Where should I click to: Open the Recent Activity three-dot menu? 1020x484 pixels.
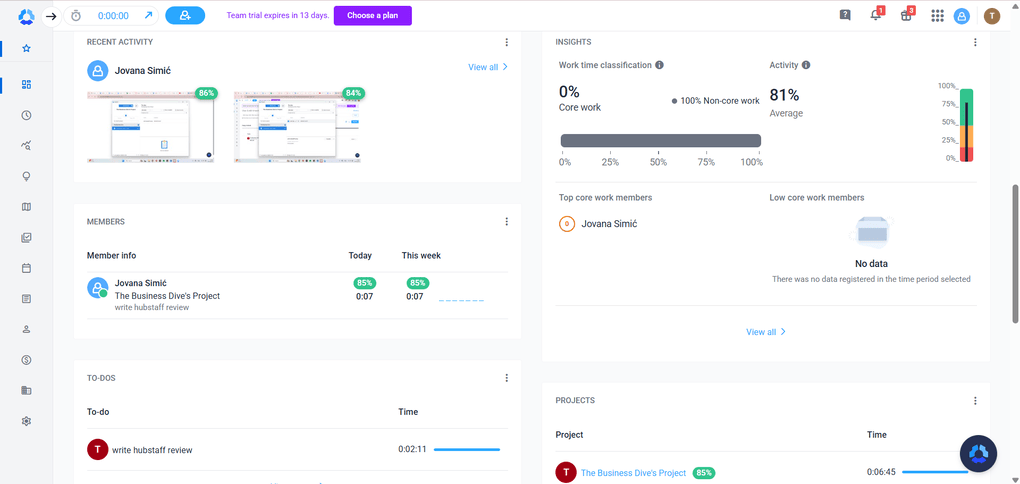click(507, 42)
